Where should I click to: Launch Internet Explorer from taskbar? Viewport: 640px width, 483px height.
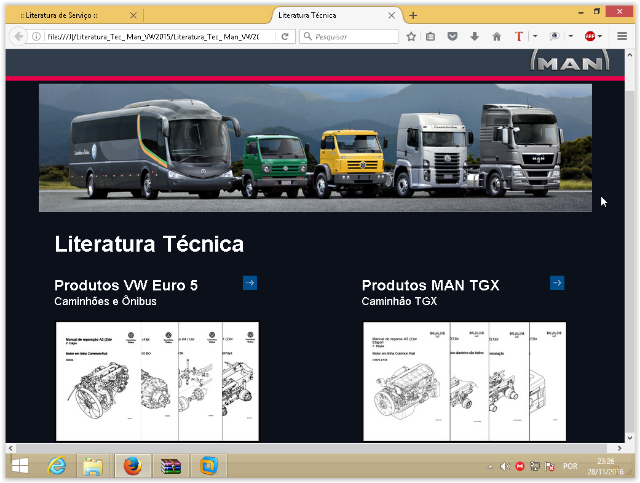coord(57,465)
